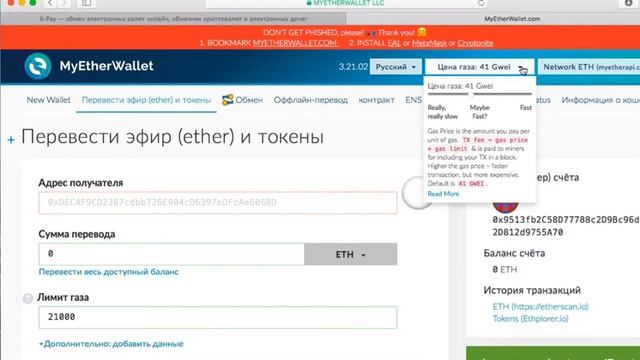Click the 'Really, really slow' slider label
640x360 pixels.
[442, 112]
